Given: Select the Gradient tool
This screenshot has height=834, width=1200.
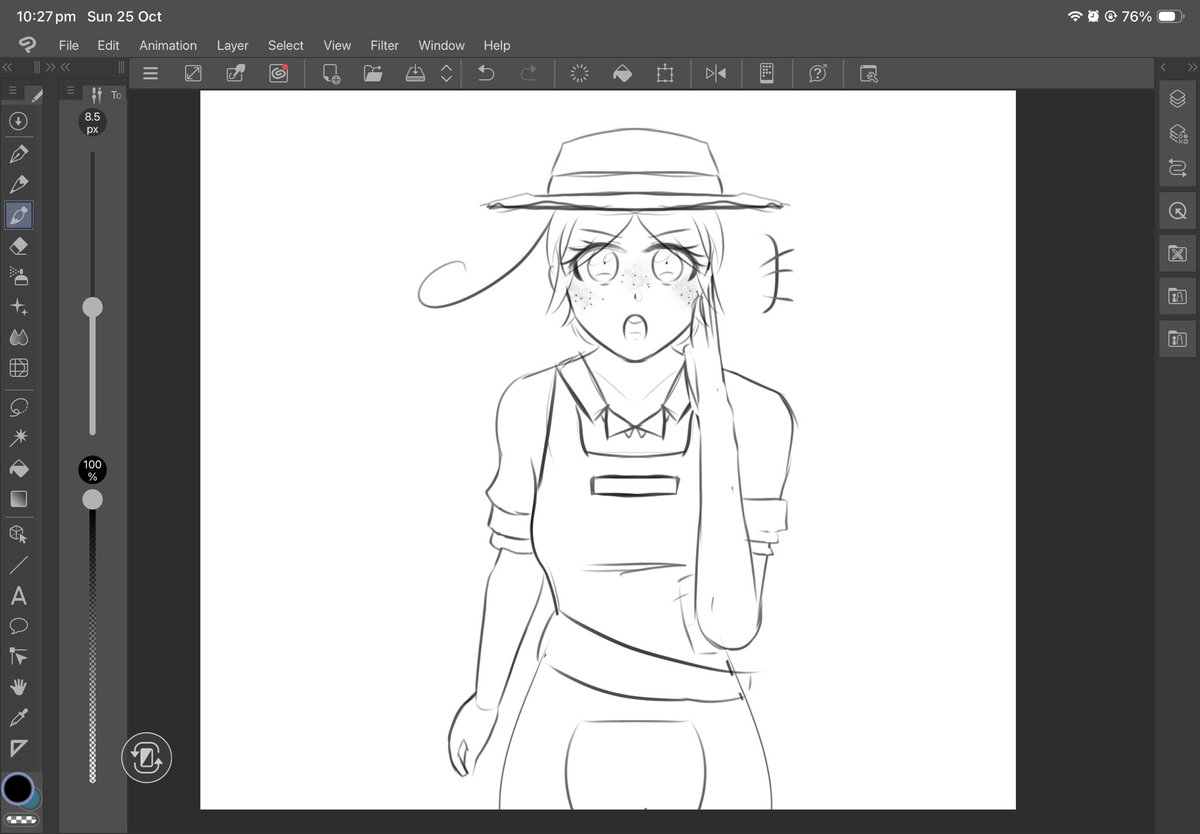Looking at the screenshot, I should click(18, 499).
